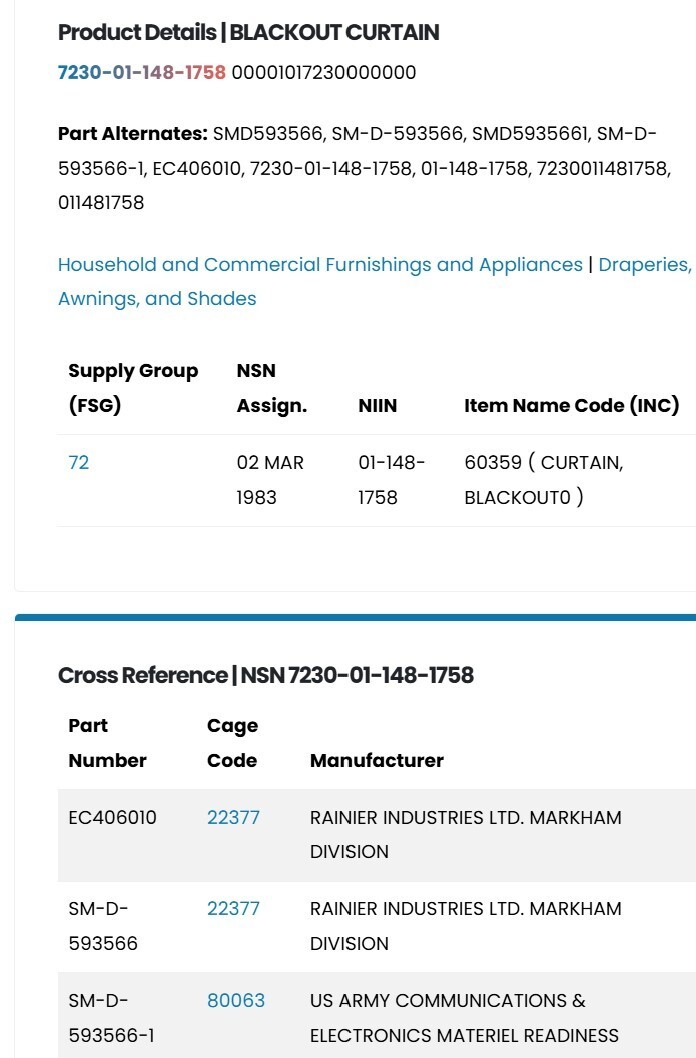The image size is (696, 1058).
Task: Open Supply Group 72 link
Action: (79, 462)
